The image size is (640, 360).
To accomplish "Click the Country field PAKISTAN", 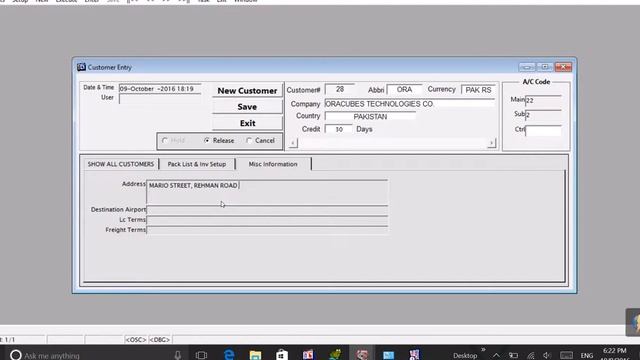I will point(370,116).
